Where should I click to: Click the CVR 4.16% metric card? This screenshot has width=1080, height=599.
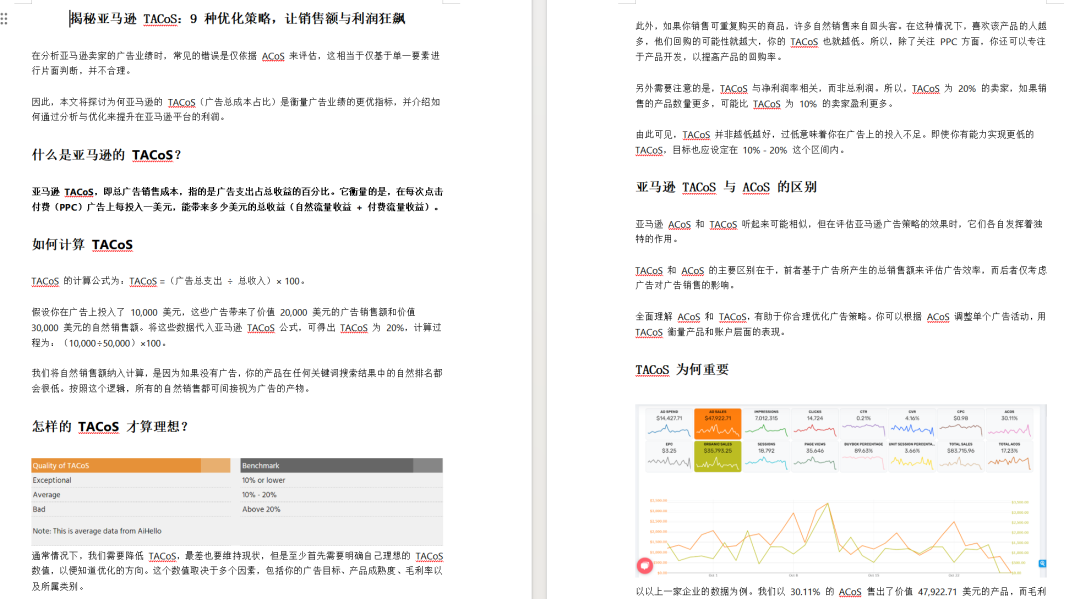912,423
